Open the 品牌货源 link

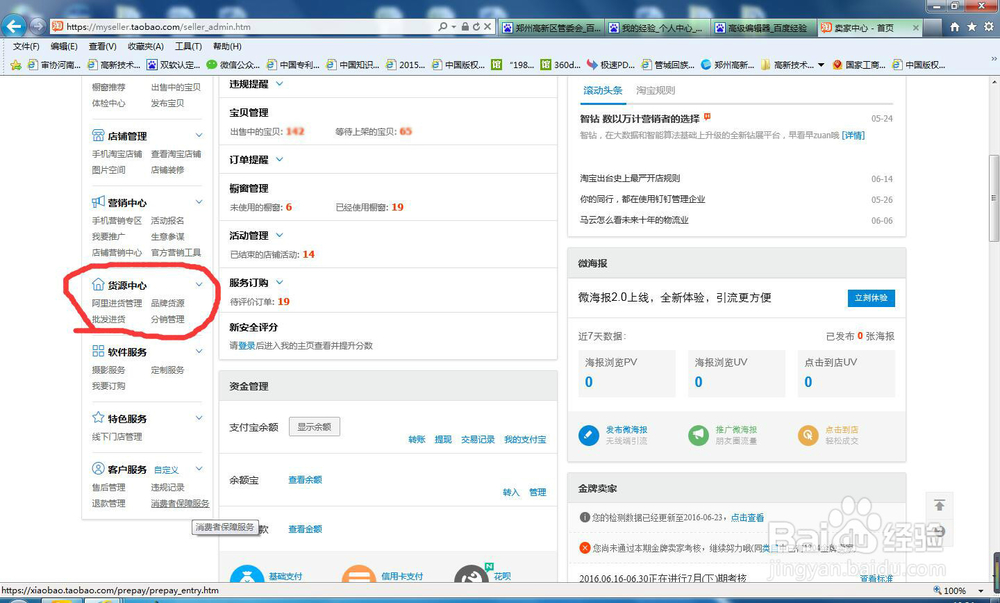pyautogui.click(x=168, y=303)
